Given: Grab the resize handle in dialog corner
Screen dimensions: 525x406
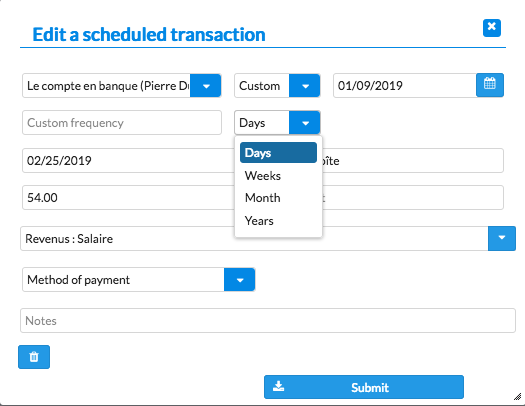Looking at the screenshot, I should [517, 397].
